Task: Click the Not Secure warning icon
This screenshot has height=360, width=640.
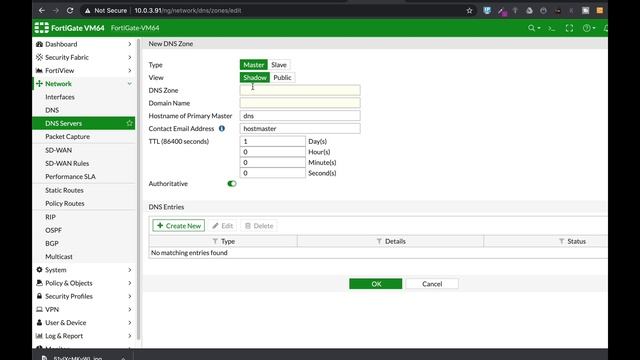Action: 87,11
